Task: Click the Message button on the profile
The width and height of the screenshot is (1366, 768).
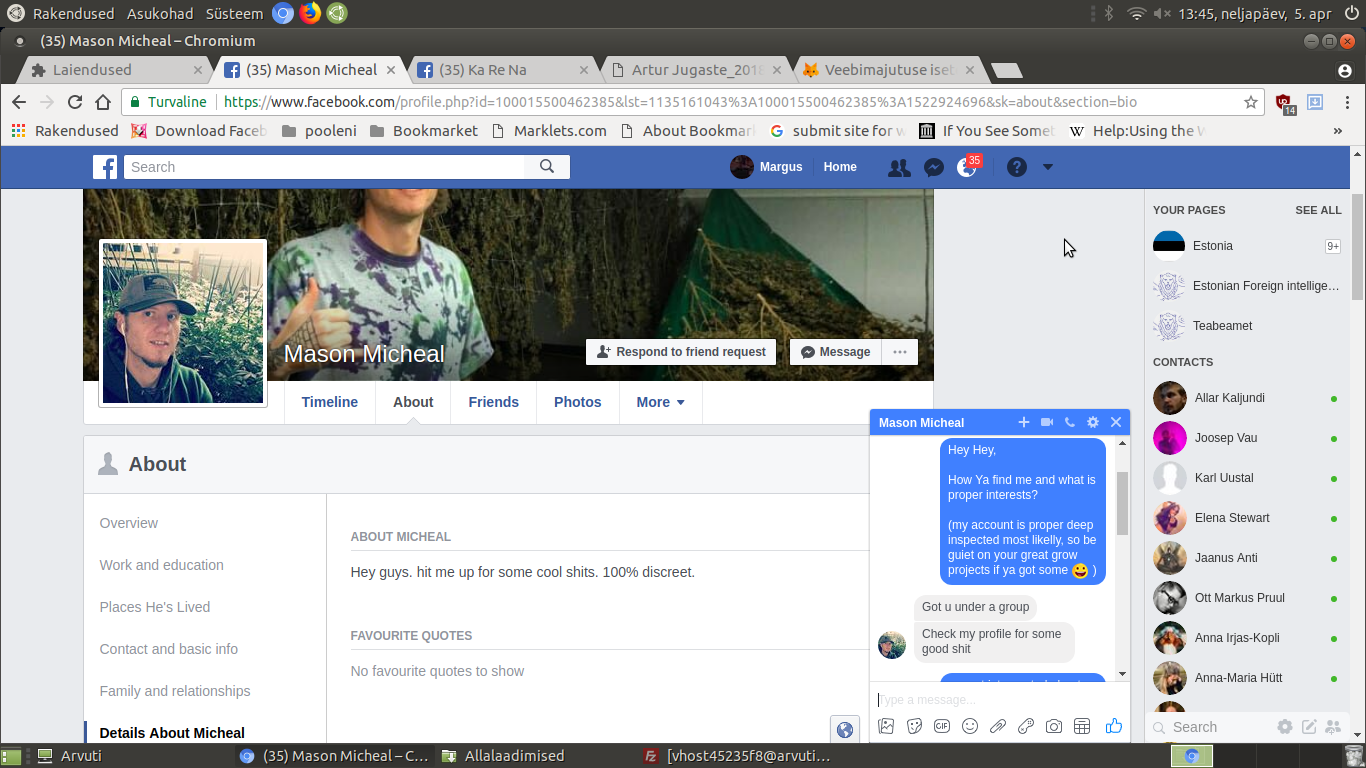Action: [x=836, y=352]
